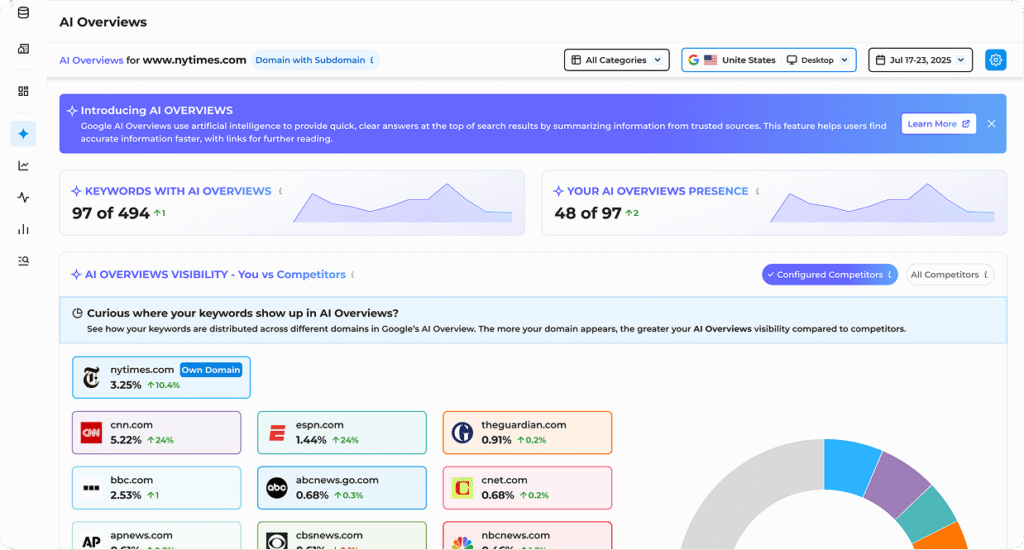1024x550 pixels.
Task: Open the Unite States Desktop dropdown
Action: (x=768, y=60)
